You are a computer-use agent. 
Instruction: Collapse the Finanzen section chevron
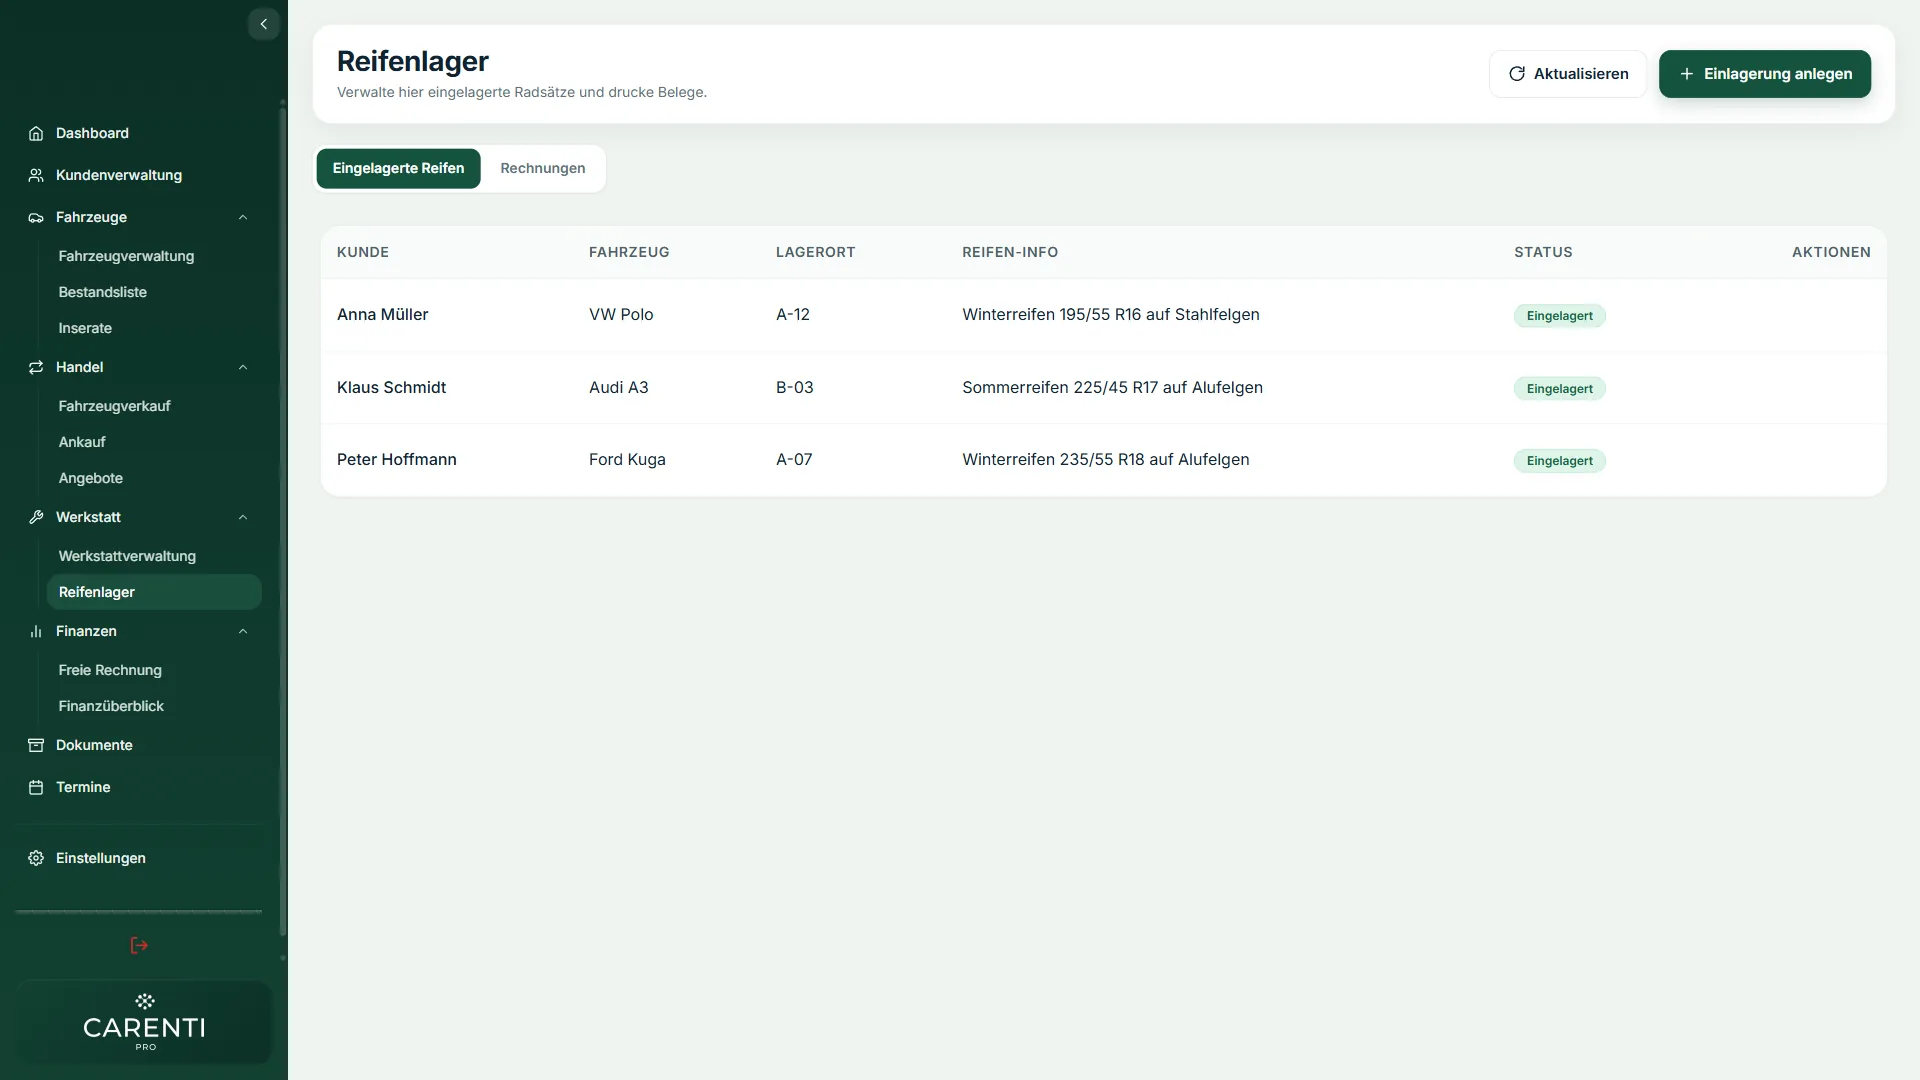pyautogui.click(x=243, y=631)
